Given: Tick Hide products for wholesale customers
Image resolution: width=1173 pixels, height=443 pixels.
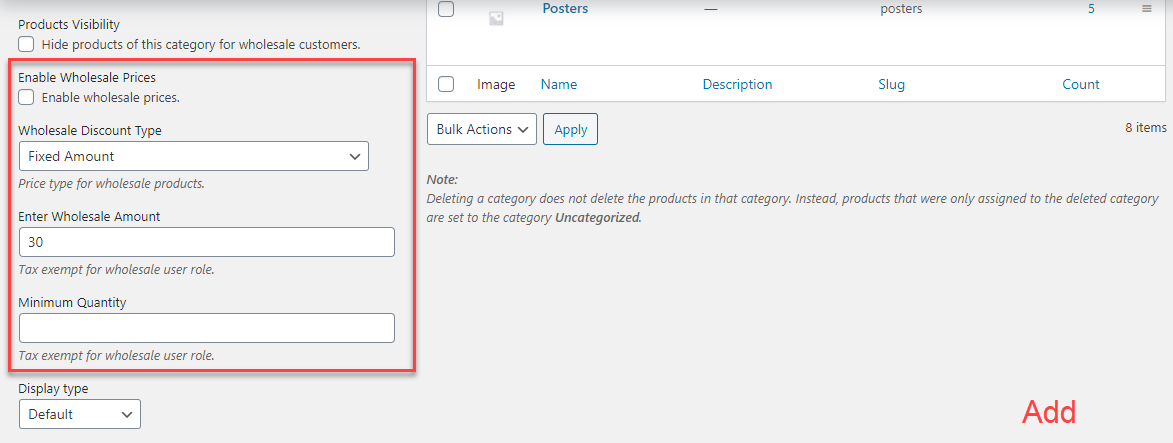Looking at the screenshot, I should [26, 44].
